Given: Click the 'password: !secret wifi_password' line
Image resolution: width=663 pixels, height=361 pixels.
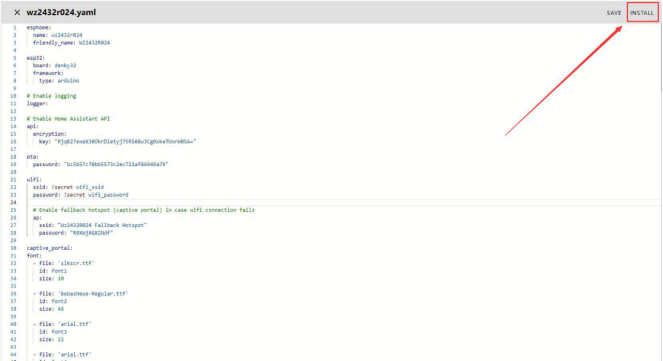Looking at the screenshot, I should (x=81, y=195).
